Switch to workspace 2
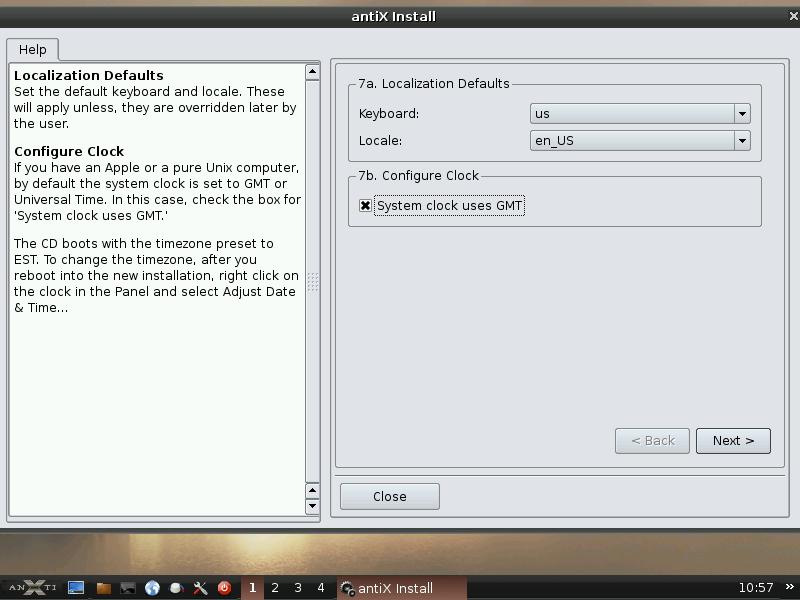Image resolution: width=800 pixels, height=600 pixels. [x=275, y=588]
